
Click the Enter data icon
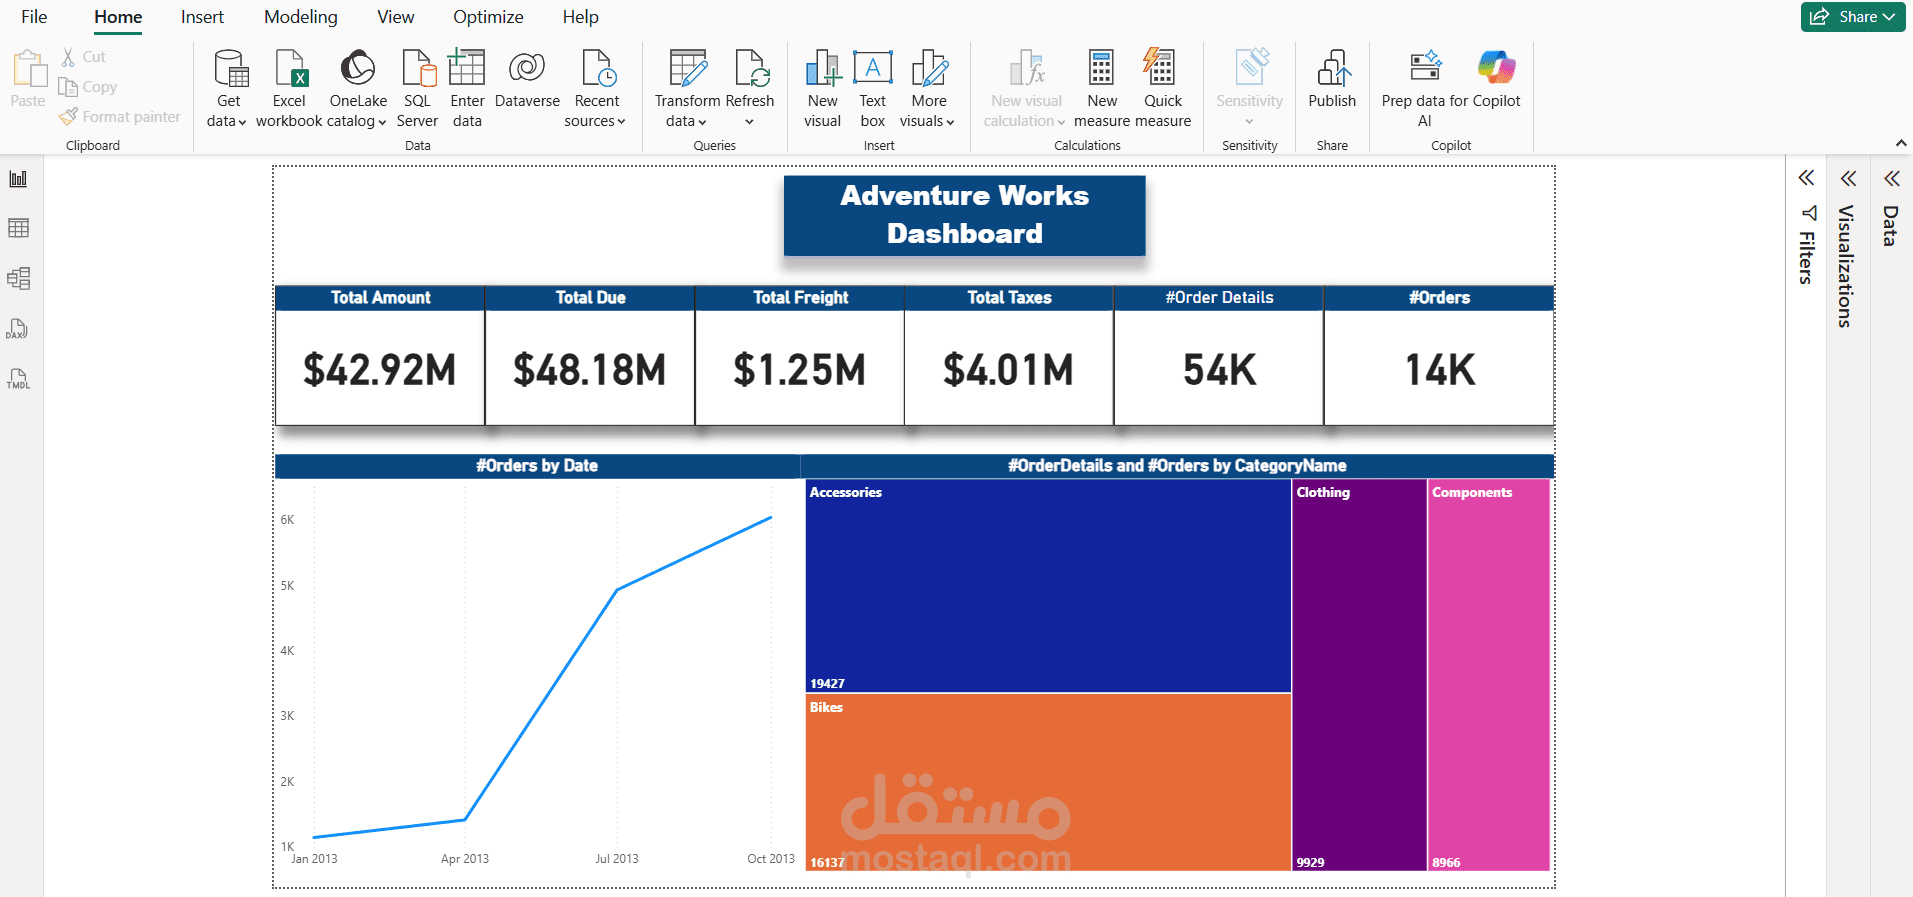[467, 67]
